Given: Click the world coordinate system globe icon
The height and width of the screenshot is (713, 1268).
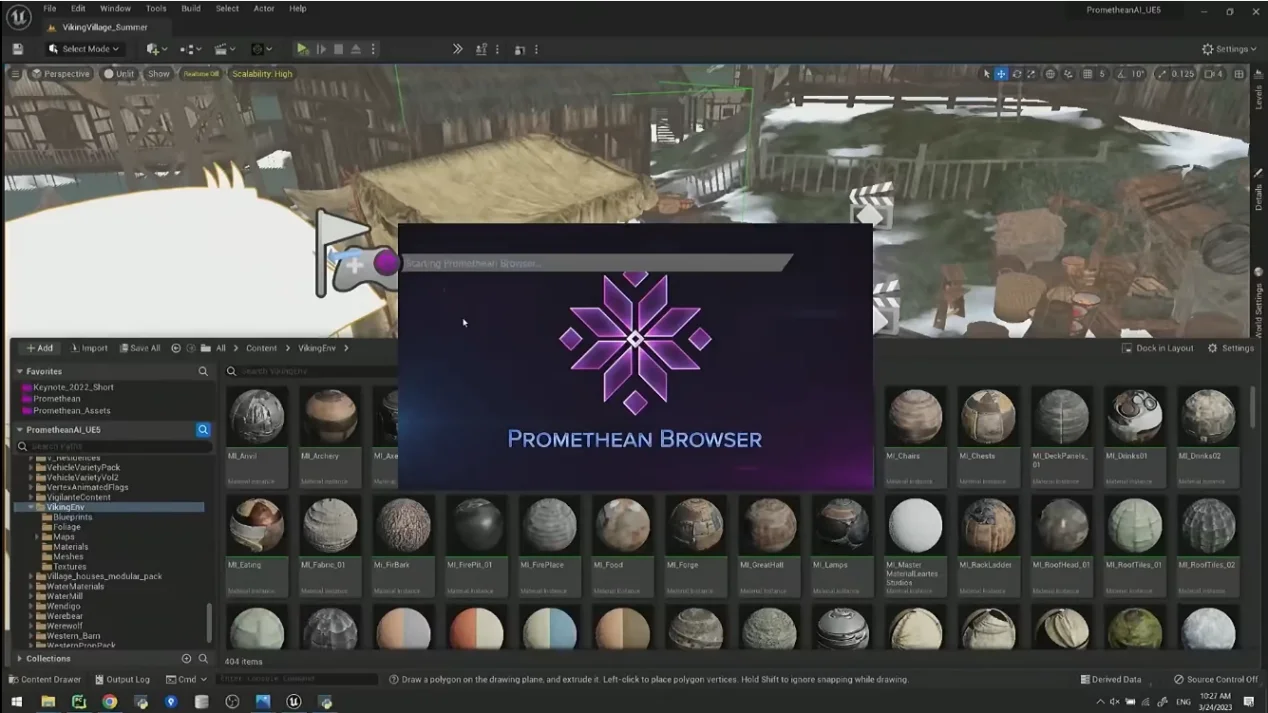Looking at the screenshot, I should tap(1050, 74).
